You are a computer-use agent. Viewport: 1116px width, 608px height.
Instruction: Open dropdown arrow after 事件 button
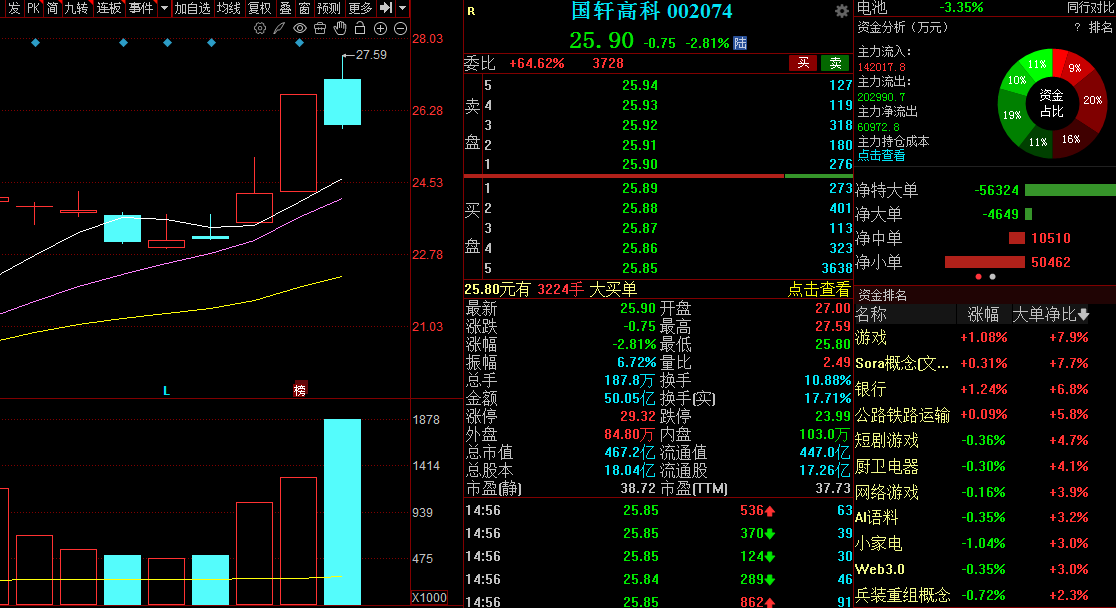[x=164, y=8]
